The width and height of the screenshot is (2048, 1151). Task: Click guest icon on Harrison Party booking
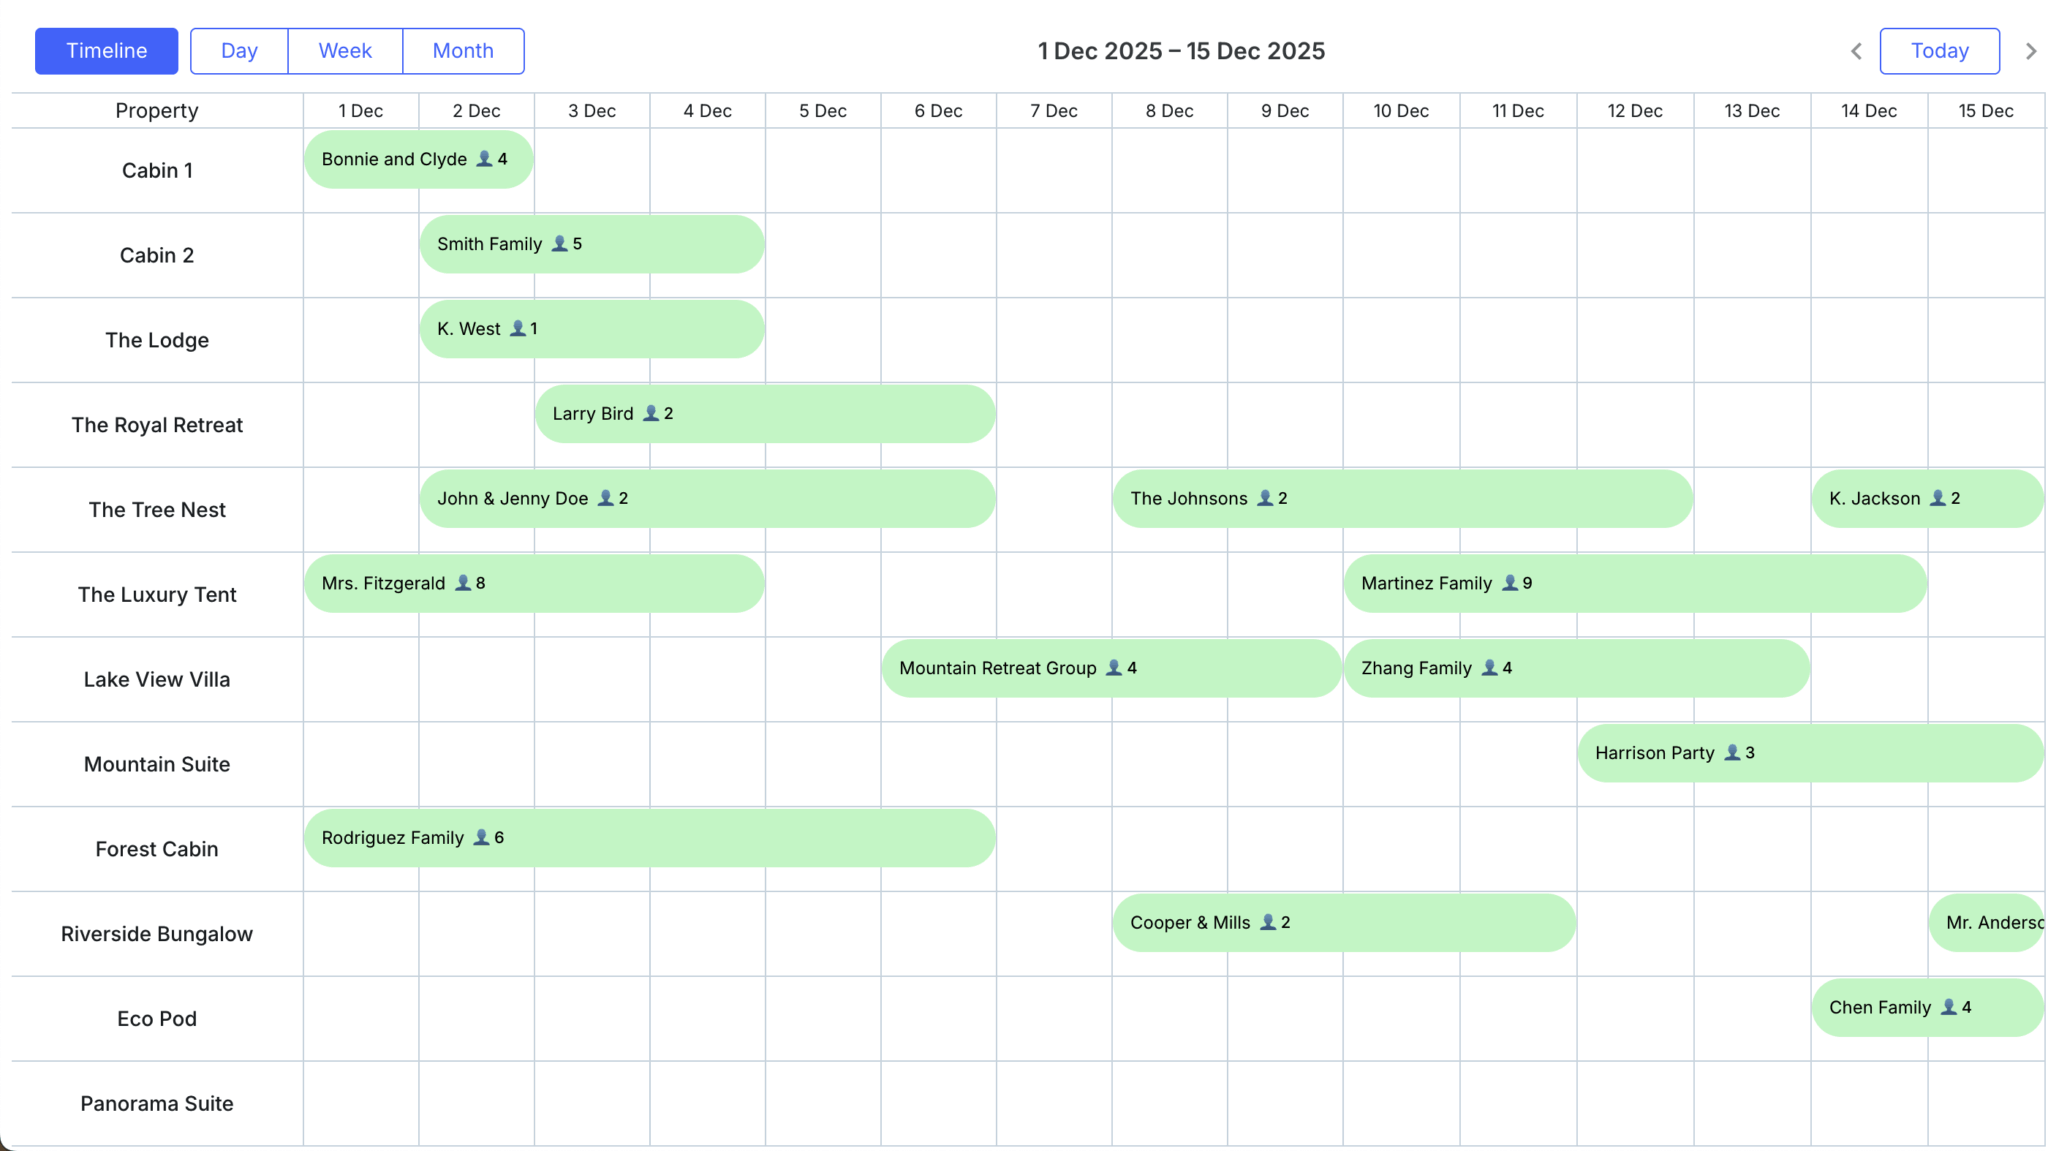1733,753
